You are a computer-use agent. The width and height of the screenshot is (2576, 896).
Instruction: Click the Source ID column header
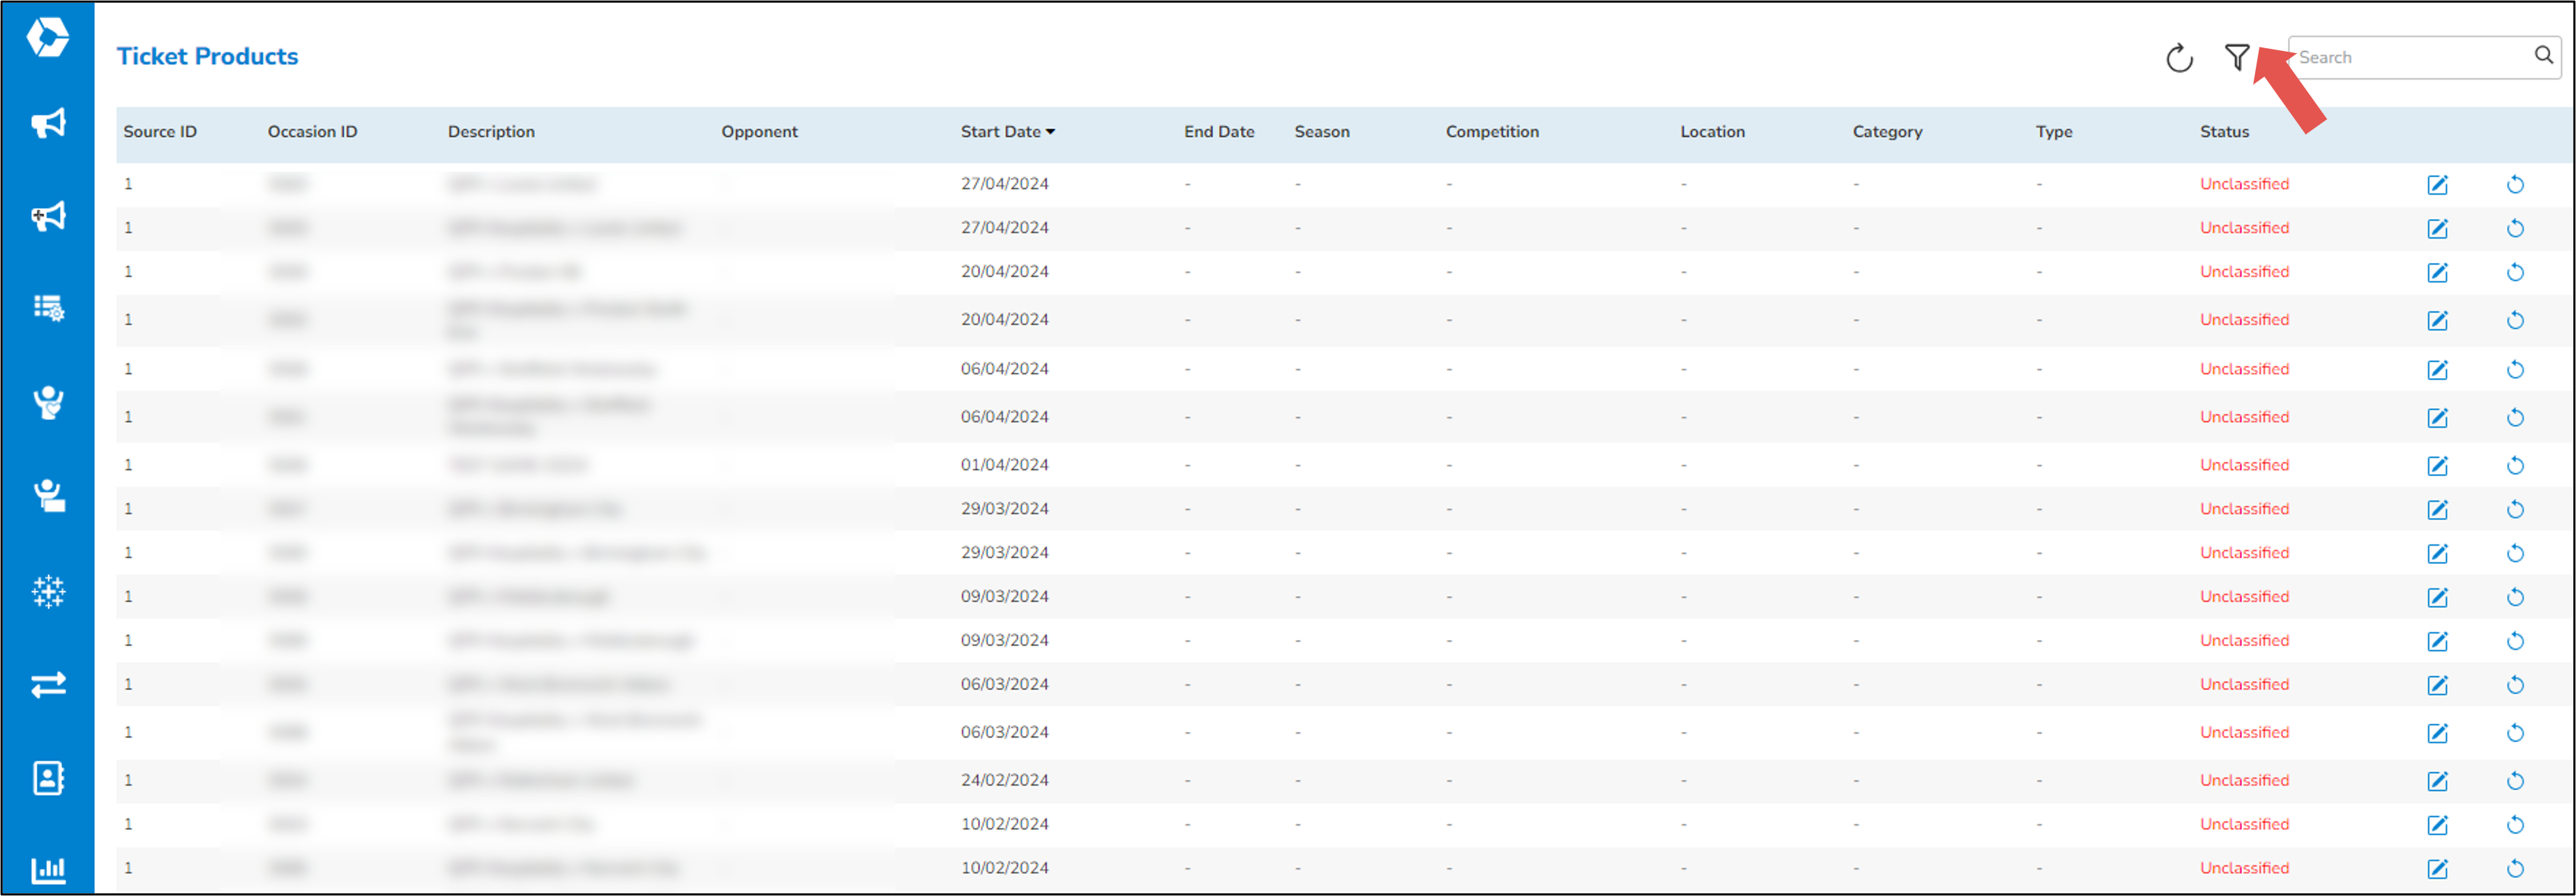click(160, 132)
